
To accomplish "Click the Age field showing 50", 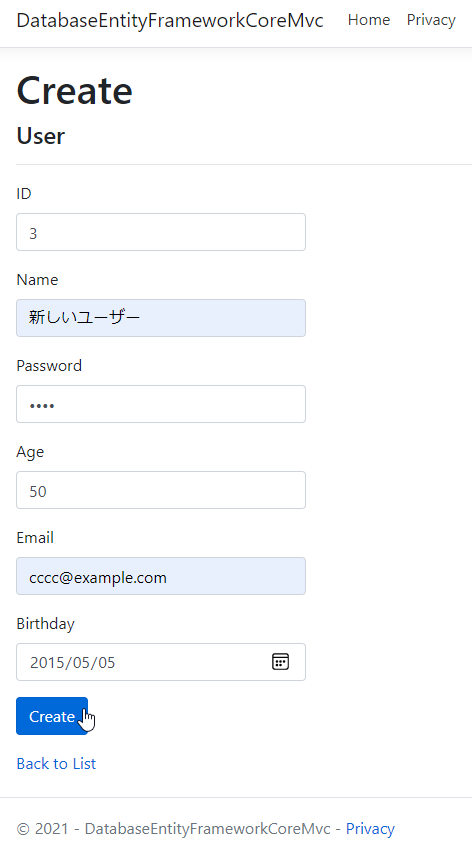I will (161, 490).
